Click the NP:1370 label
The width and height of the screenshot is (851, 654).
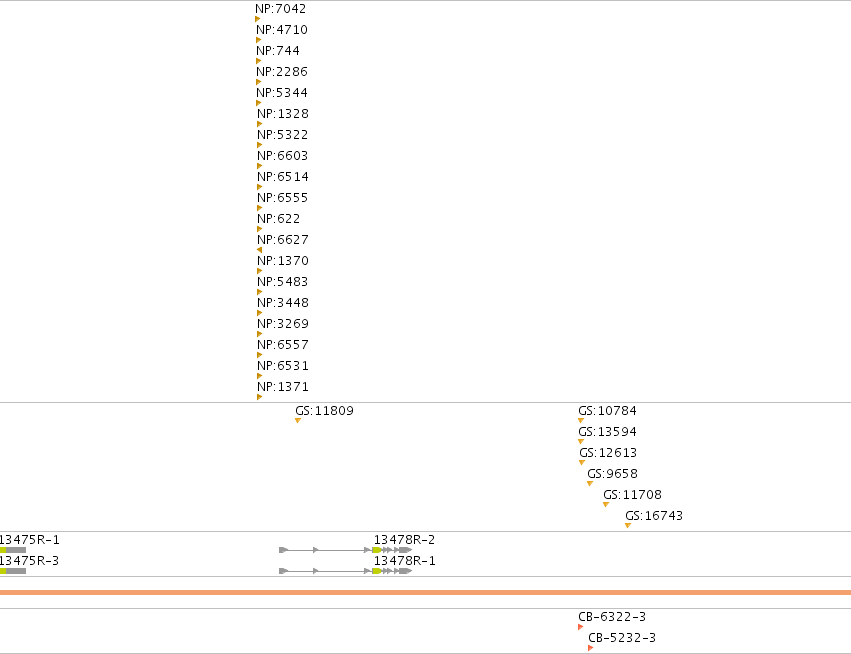(283, 261)
